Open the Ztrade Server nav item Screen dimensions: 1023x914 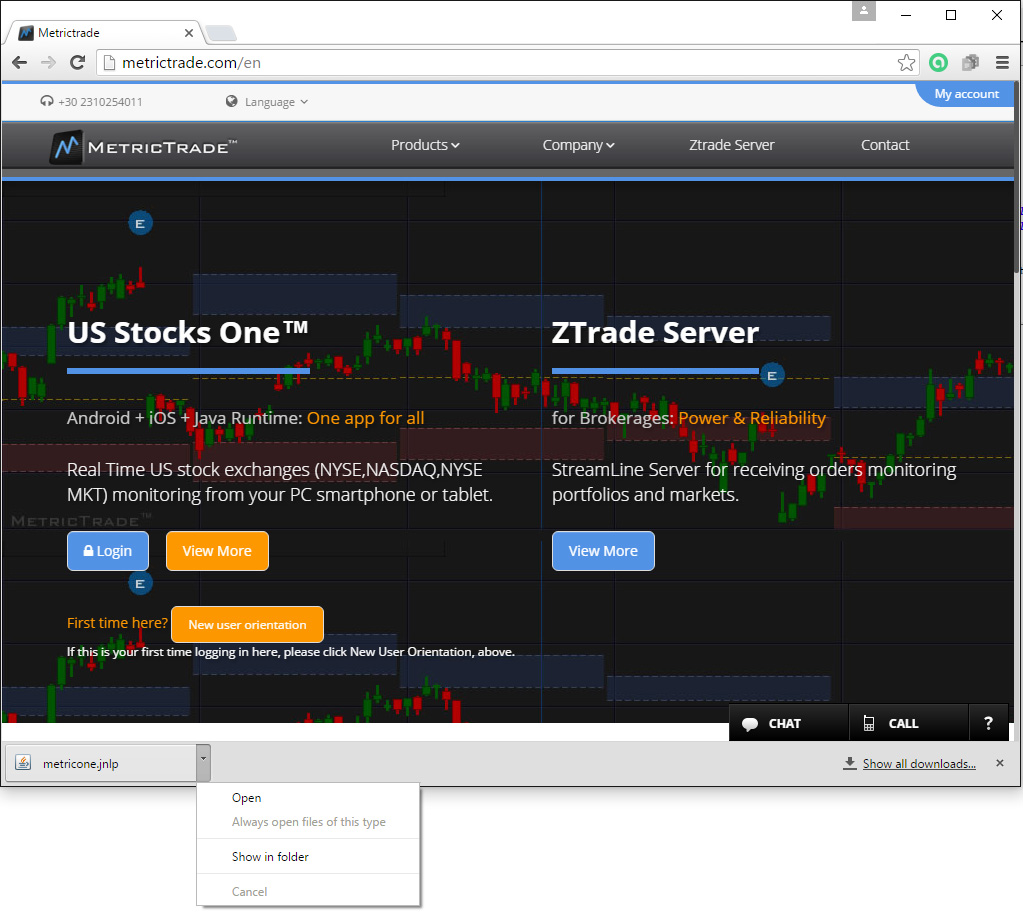731,145
